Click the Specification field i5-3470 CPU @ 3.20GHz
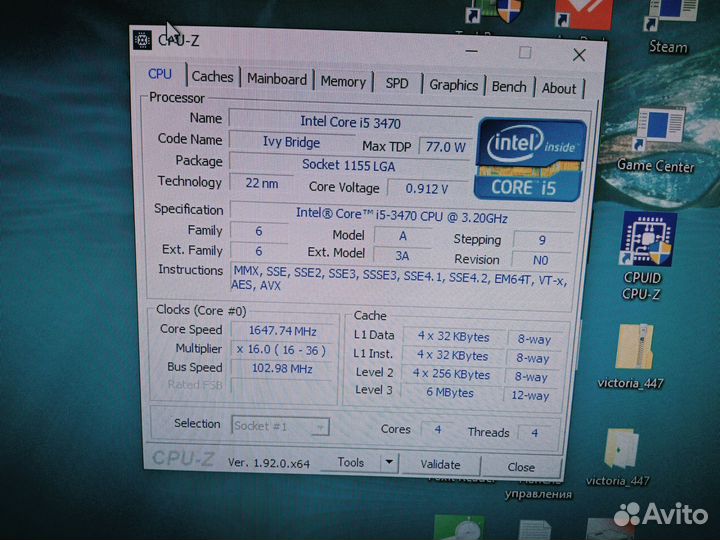This screenshot has height=540, width=720. click(x=402, y=215)
